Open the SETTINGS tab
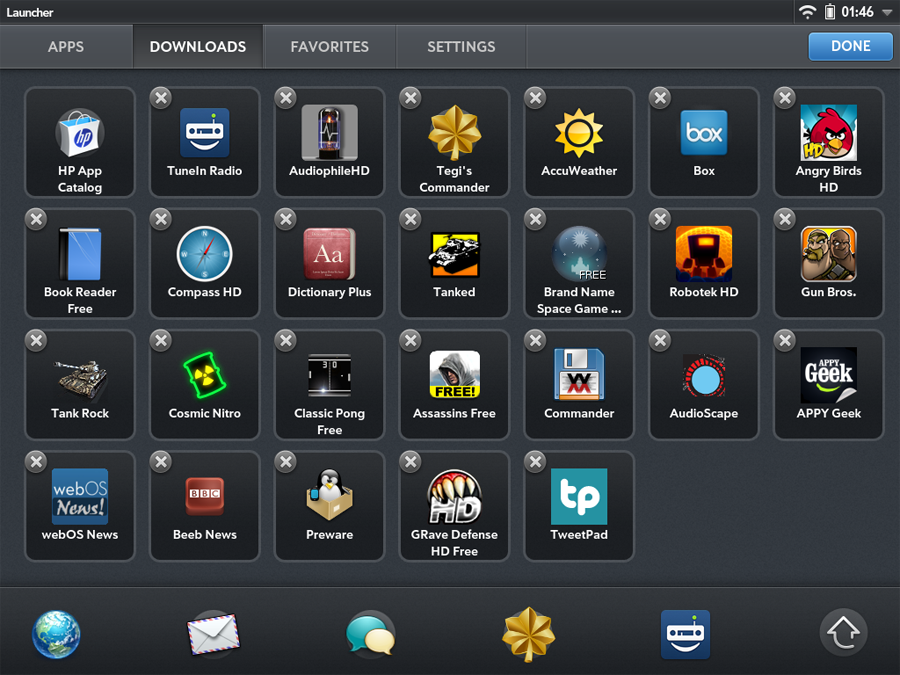900x675 pixels. click(461, 46)
